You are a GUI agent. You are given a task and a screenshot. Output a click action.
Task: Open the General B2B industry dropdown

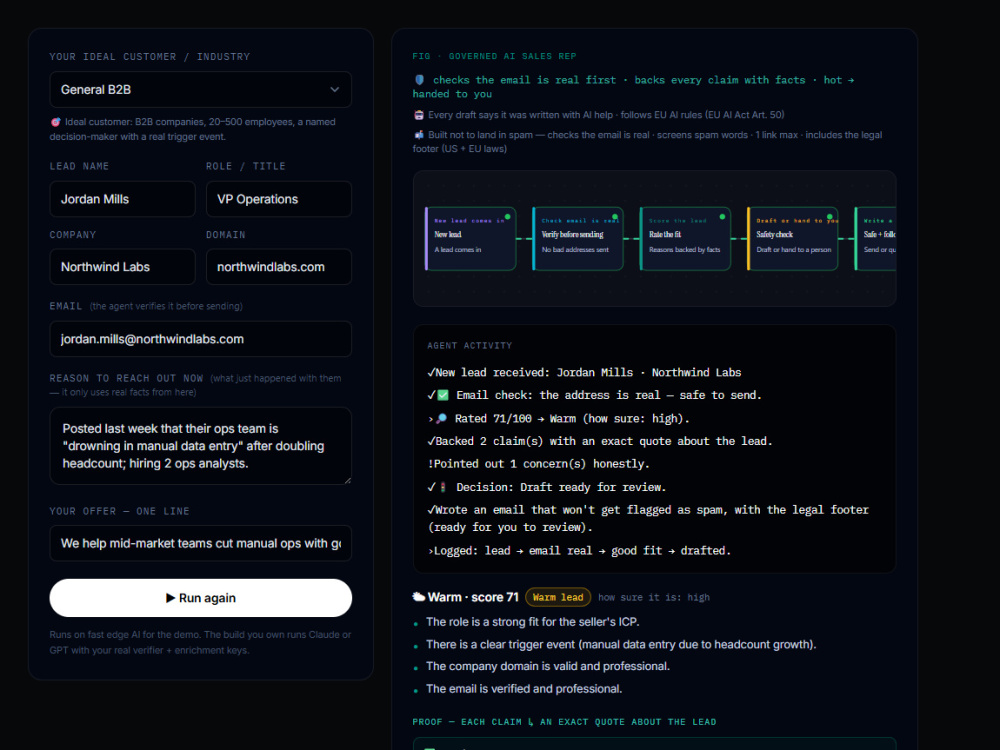pos(200,90)
